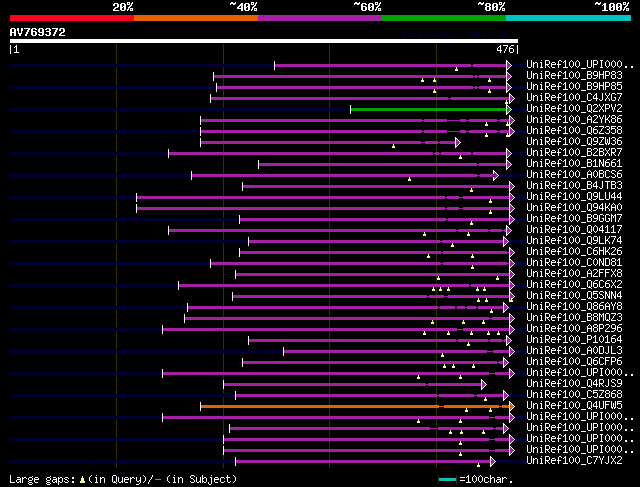Image resolution: width=640 pixels, height=487 pixels.
Task: Select the UniRef100_Q6C6X2 label
Action: [574, 285]
